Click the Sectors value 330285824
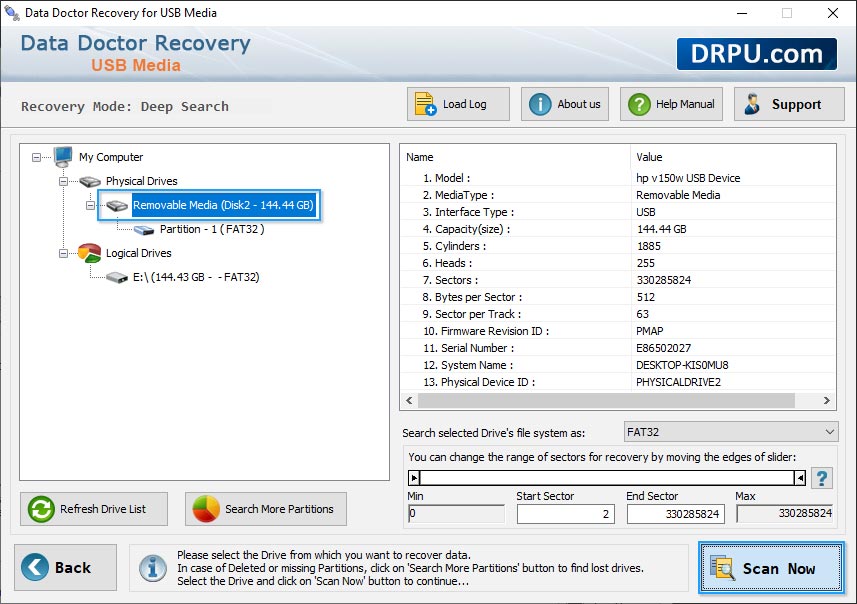The height and width of the screenshot is (604, 857). [x=664, y=280]
